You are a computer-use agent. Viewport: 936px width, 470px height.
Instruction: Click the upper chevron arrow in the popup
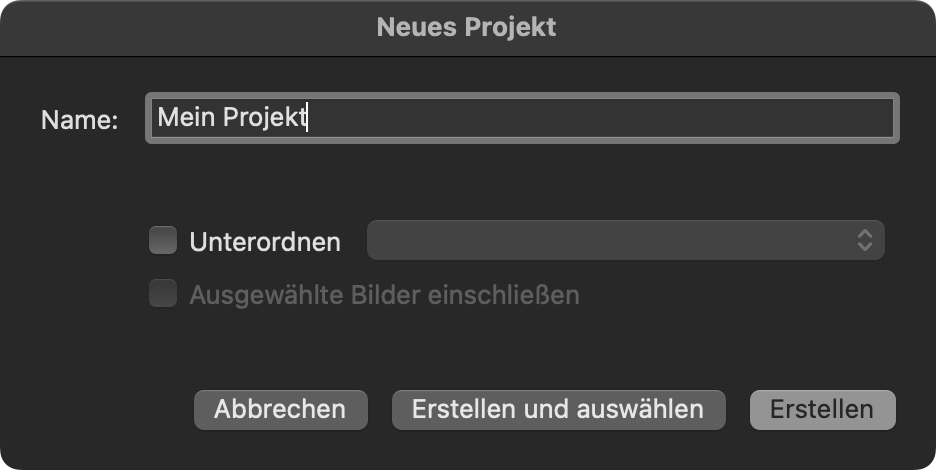[x=865, y=234]
